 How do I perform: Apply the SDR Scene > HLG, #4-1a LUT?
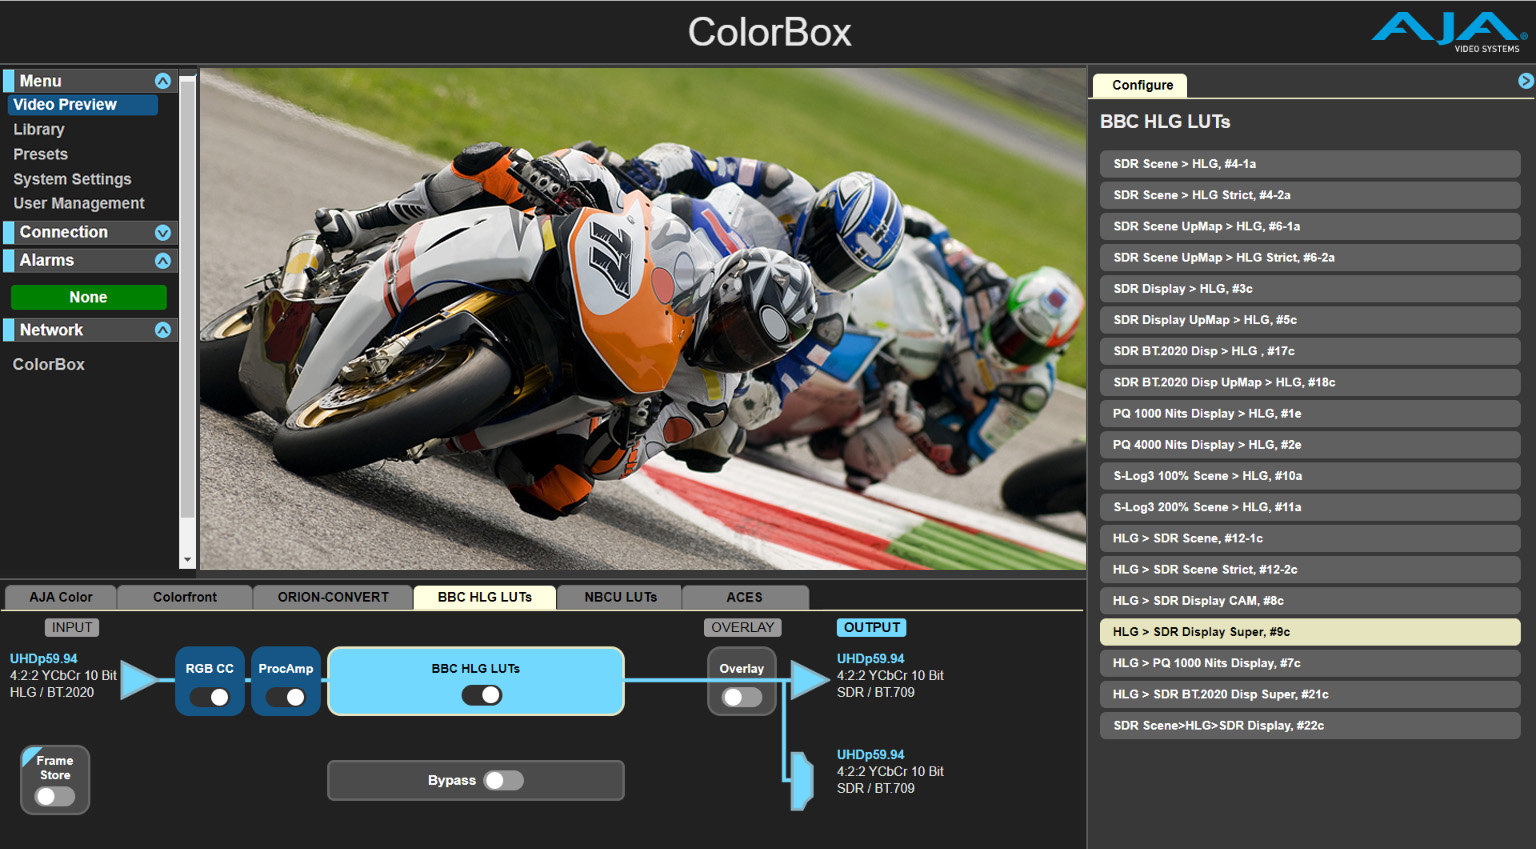click(1309, 163)
